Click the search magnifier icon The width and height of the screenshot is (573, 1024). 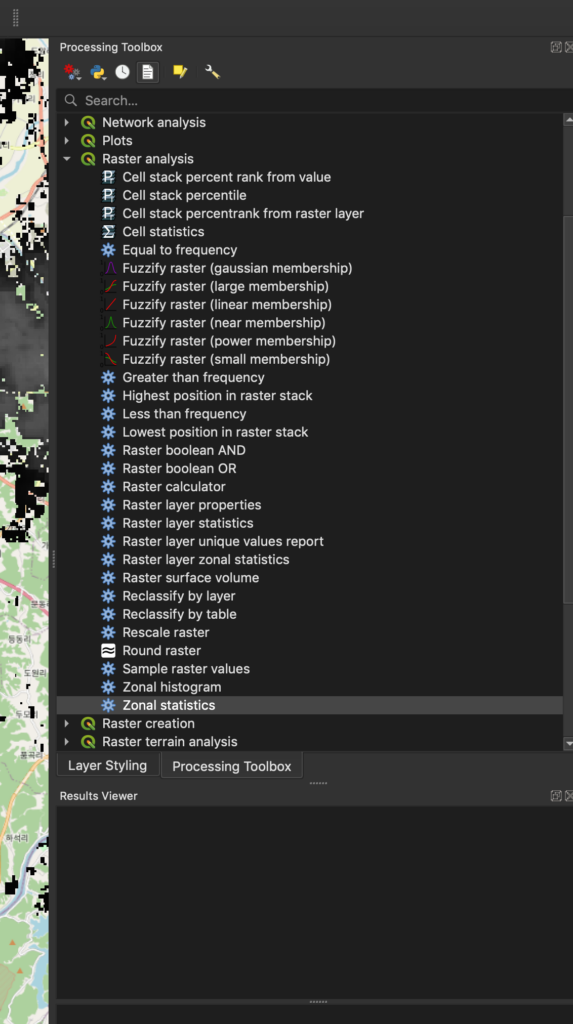[71, 101]
